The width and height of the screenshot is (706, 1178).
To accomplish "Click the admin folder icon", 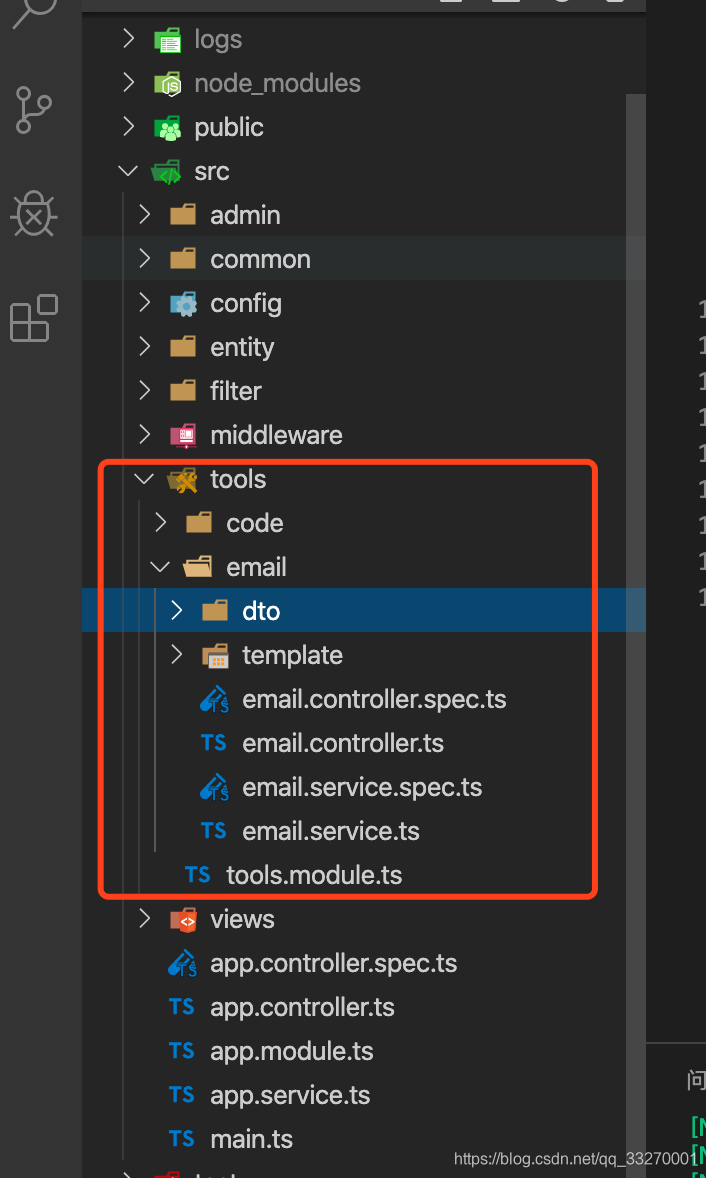I will pyautogui.click(x=183, y=216).
